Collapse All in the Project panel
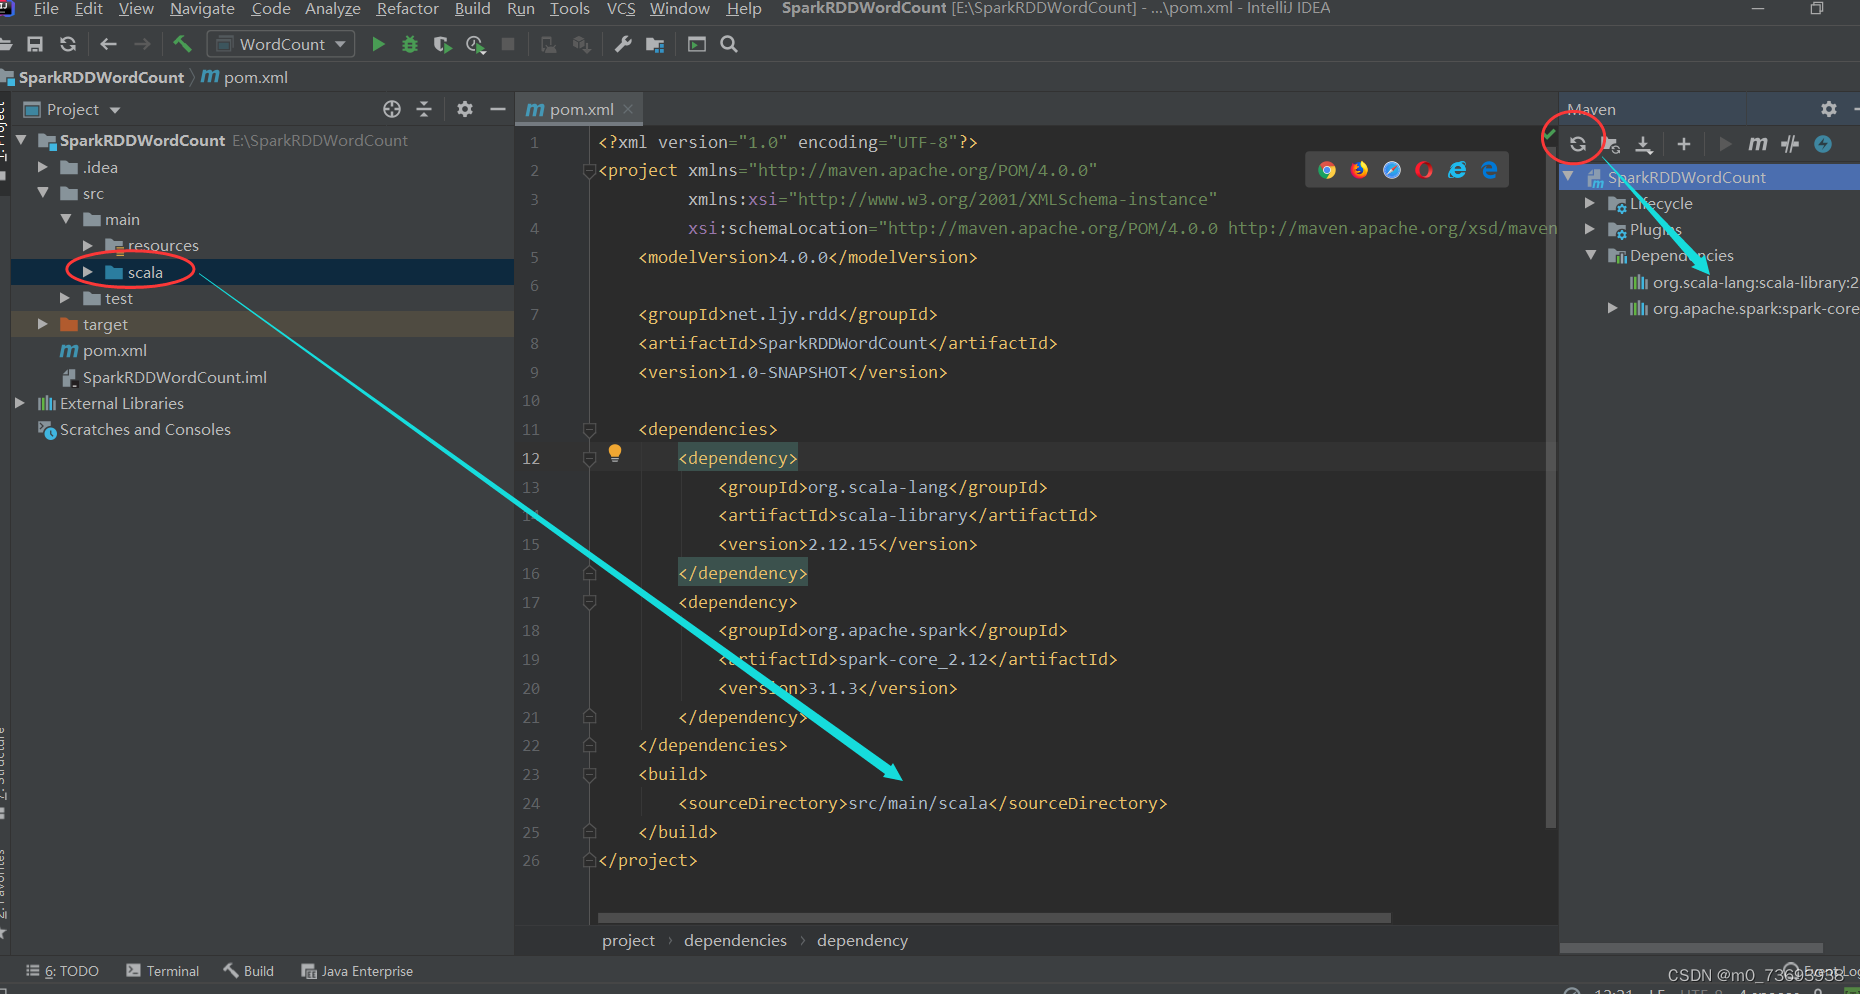The image size is (1860, 994). 424,109
